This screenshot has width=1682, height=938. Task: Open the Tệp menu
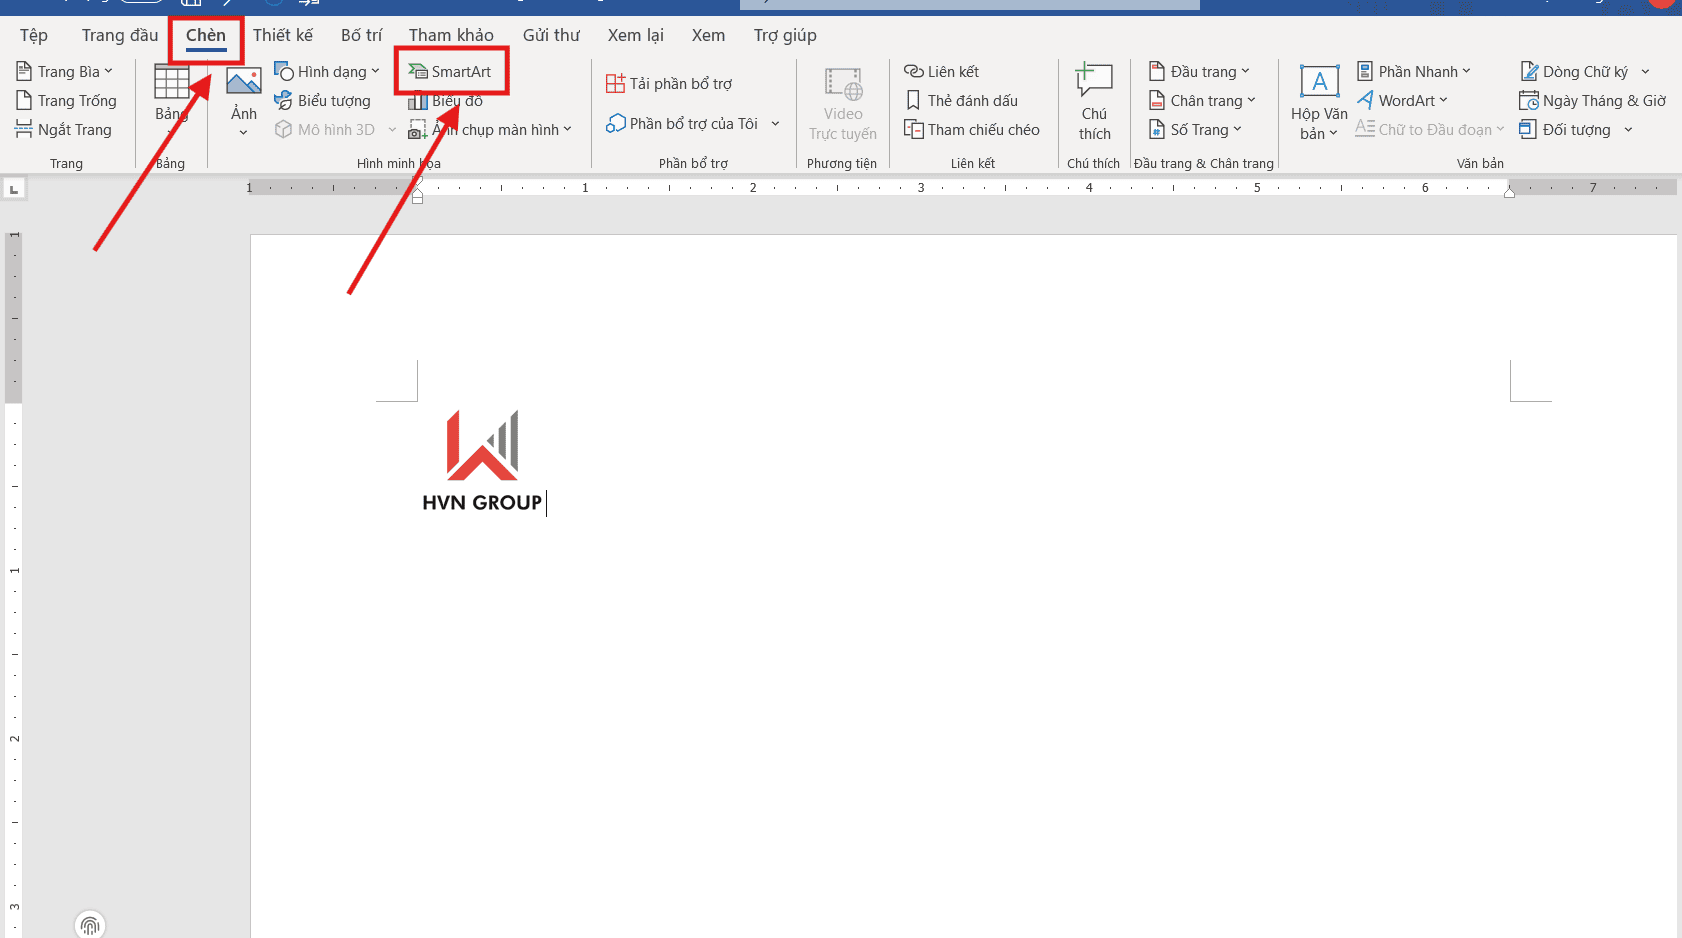click(x=33, y=34)
